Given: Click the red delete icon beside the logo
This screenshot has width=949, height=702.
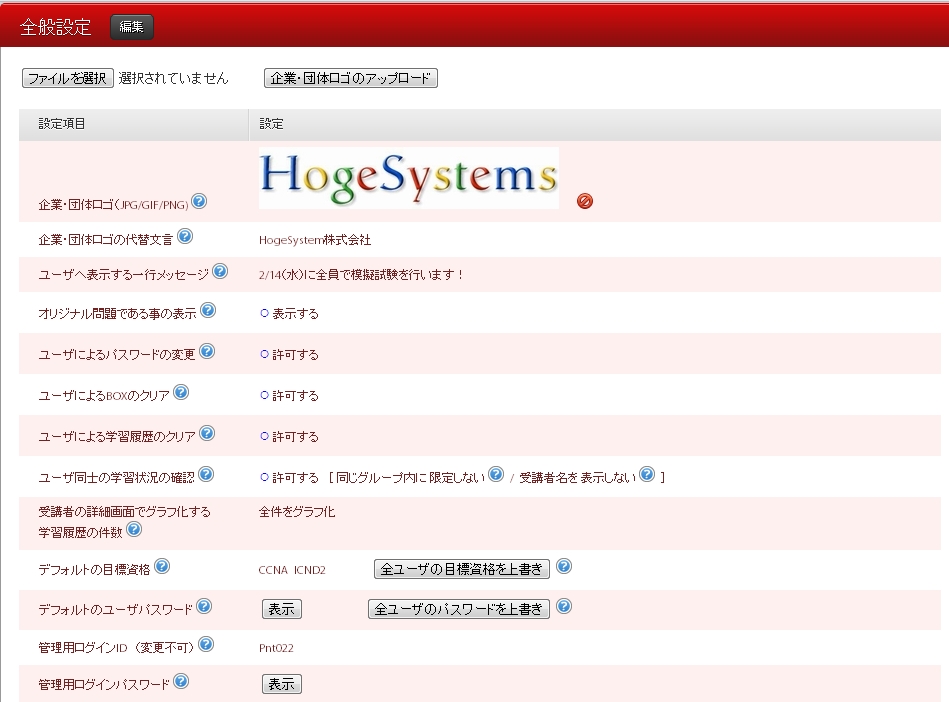Looking at the screenshot, I should coord(585,201).
